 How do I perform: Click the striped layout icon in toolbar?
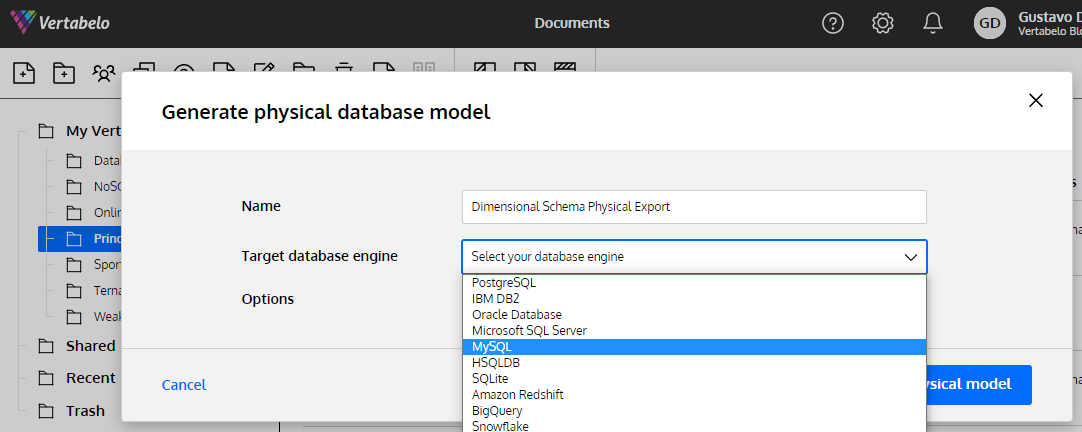point(564,67)
